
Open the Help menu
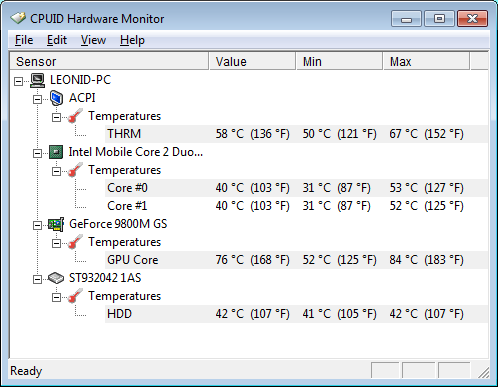[x=132, y=40]
